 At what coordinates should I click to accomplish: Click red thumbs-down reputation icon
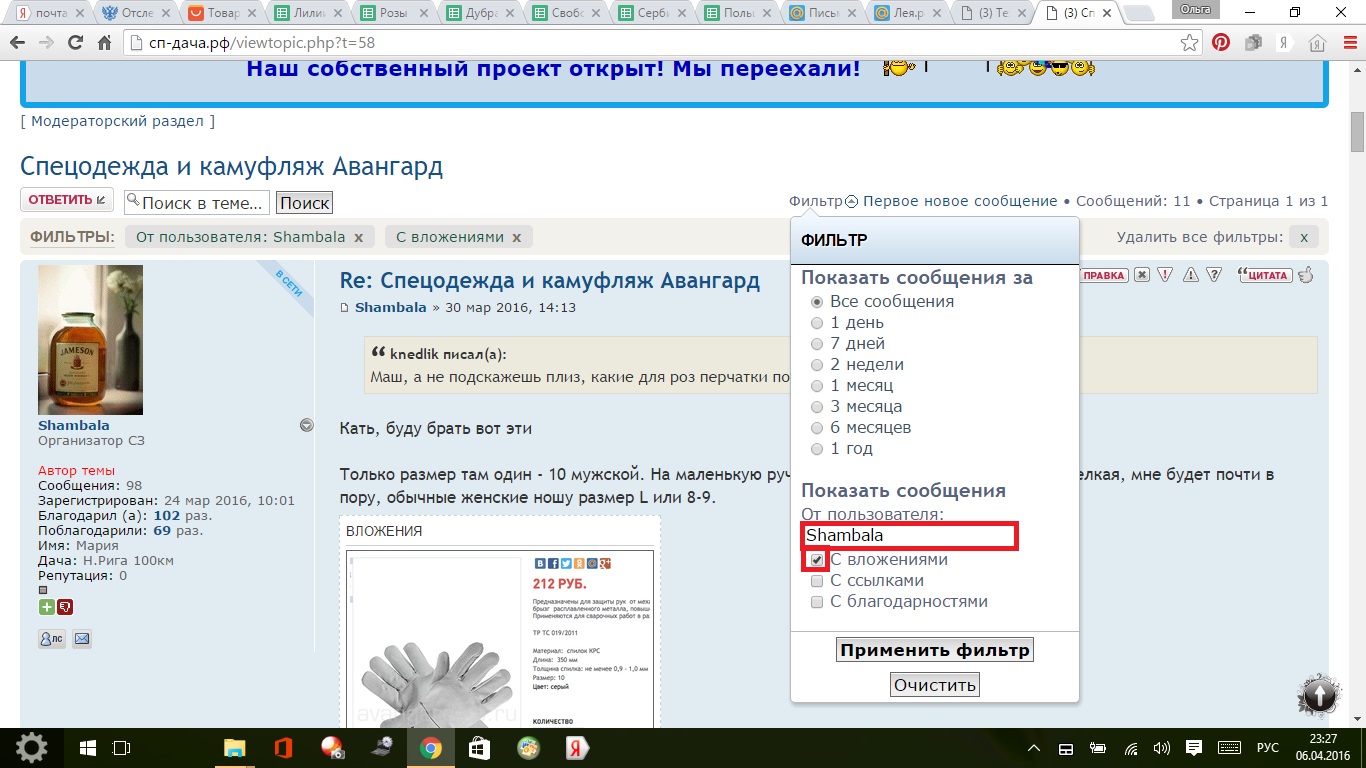pyautogui.click(x=65, y=607)
